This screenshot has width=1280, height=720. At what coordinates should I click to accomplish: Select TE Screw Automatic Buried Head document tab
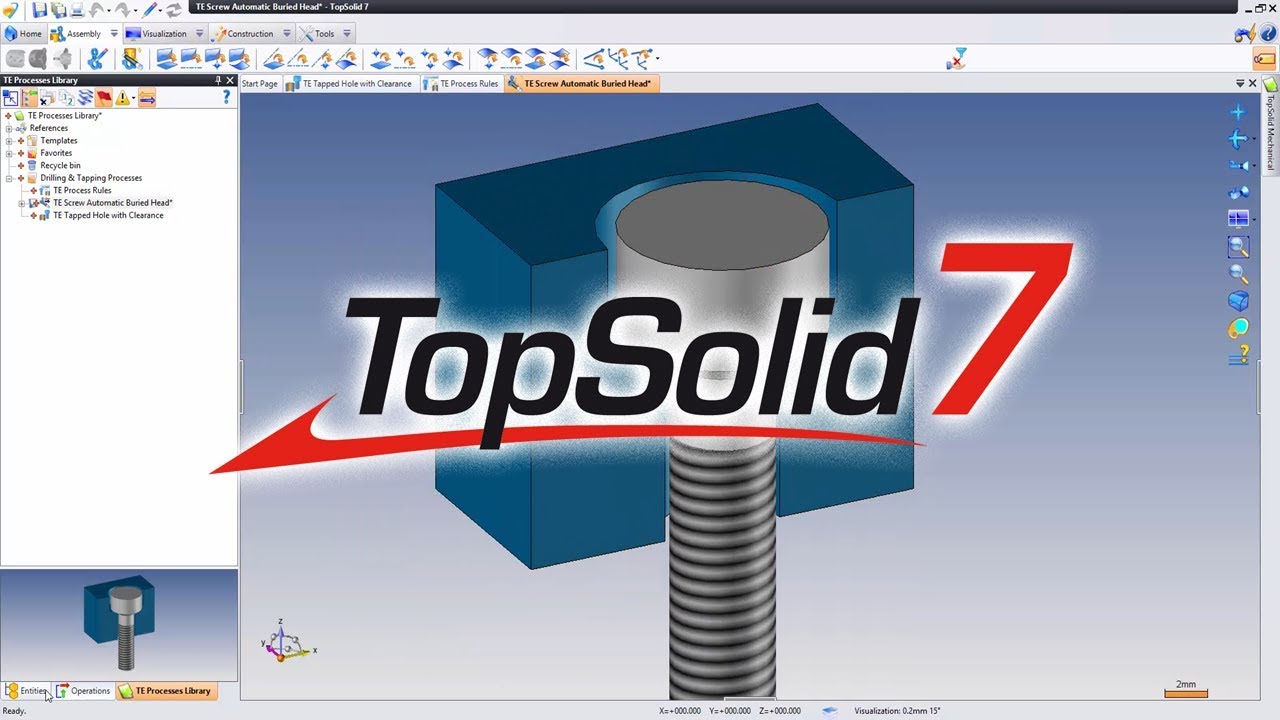[x=581, y=84]
